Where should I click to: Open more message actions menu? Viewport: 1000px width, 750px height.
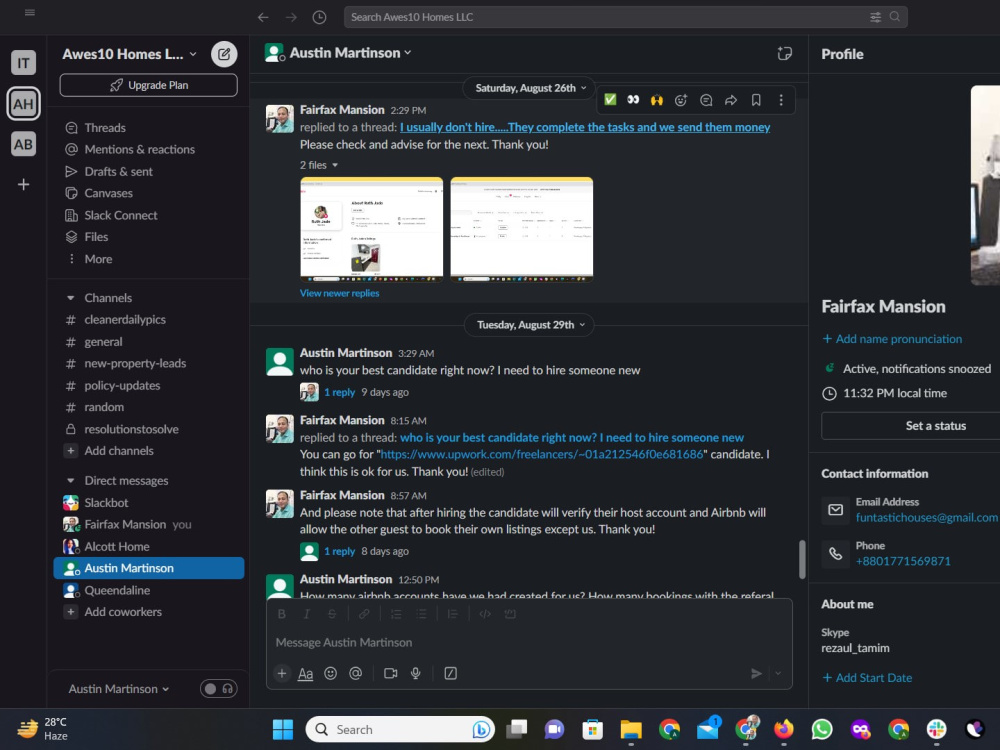pyautogui.click(x=781, y=99)
